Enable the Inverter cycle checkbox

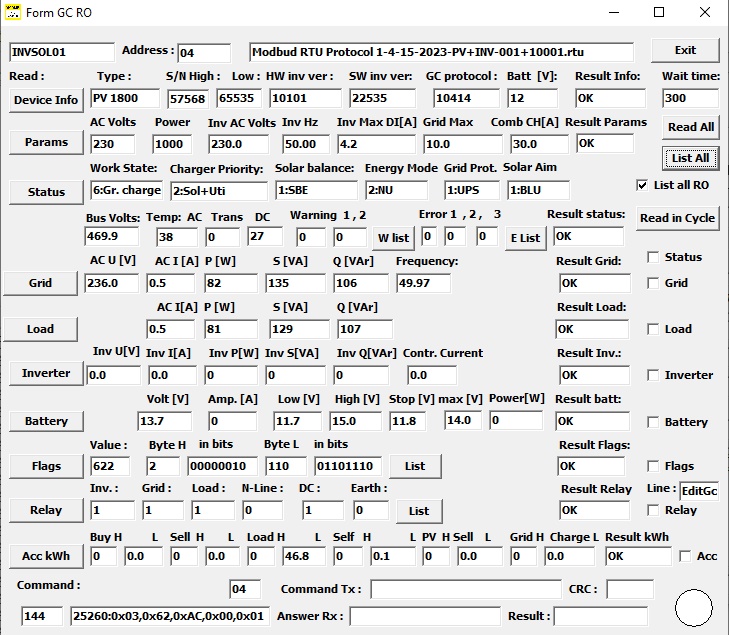(653, 375)
